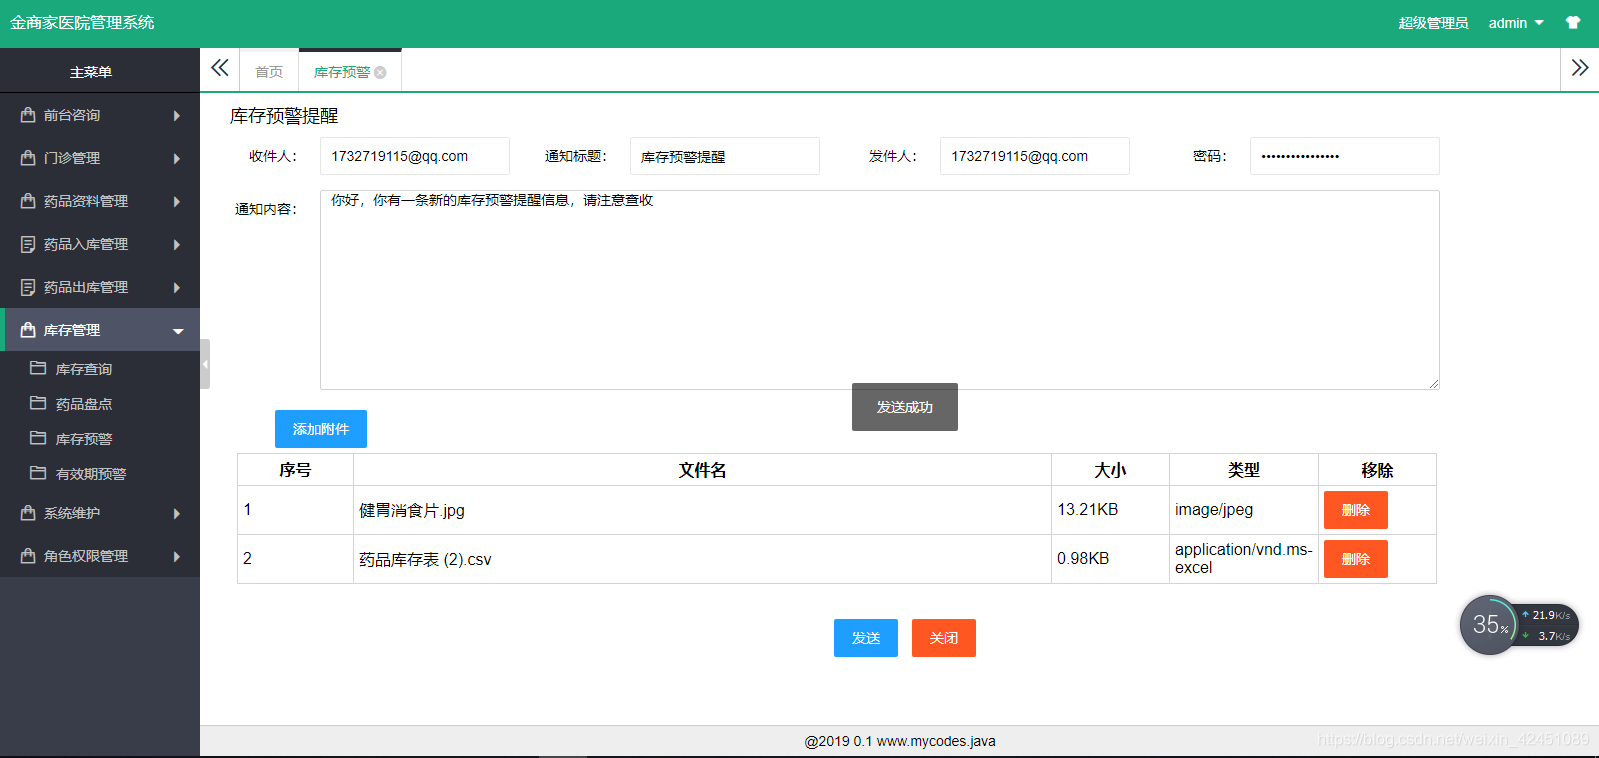
Task: Click 超级管理员 role label
Action: (x=1433, y=23)
